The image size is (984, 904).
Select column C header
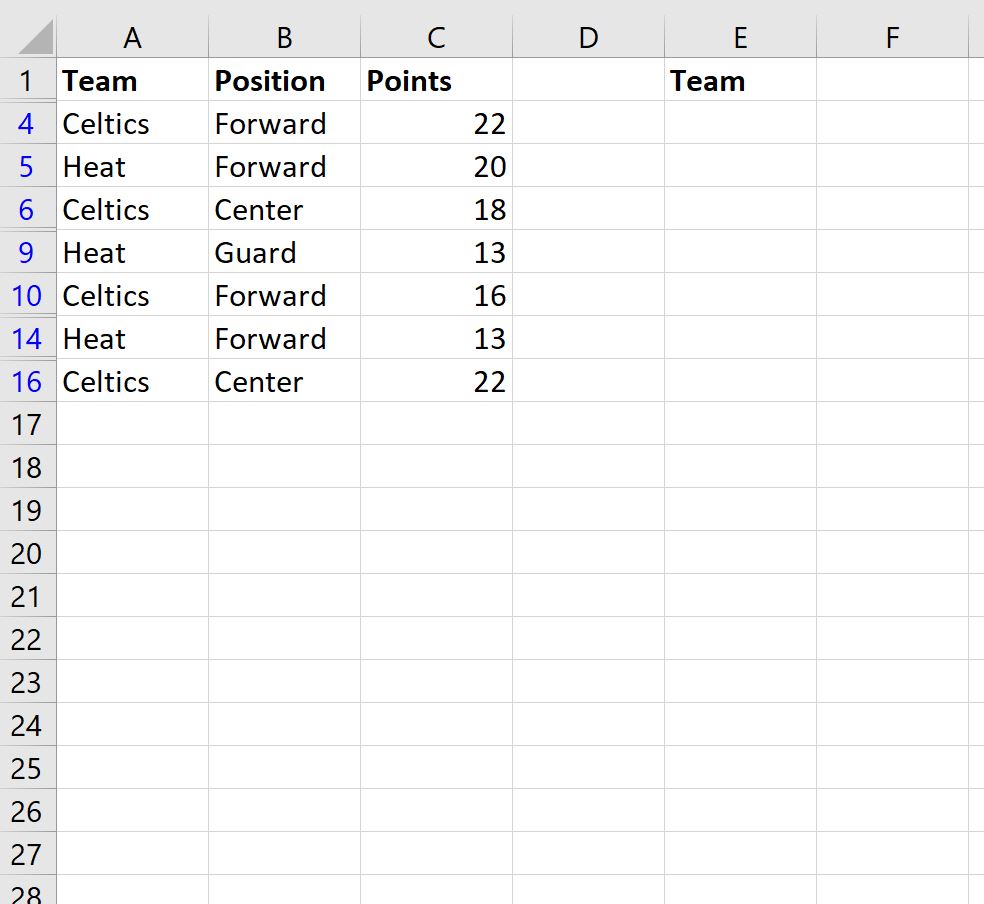coord(435,37)
